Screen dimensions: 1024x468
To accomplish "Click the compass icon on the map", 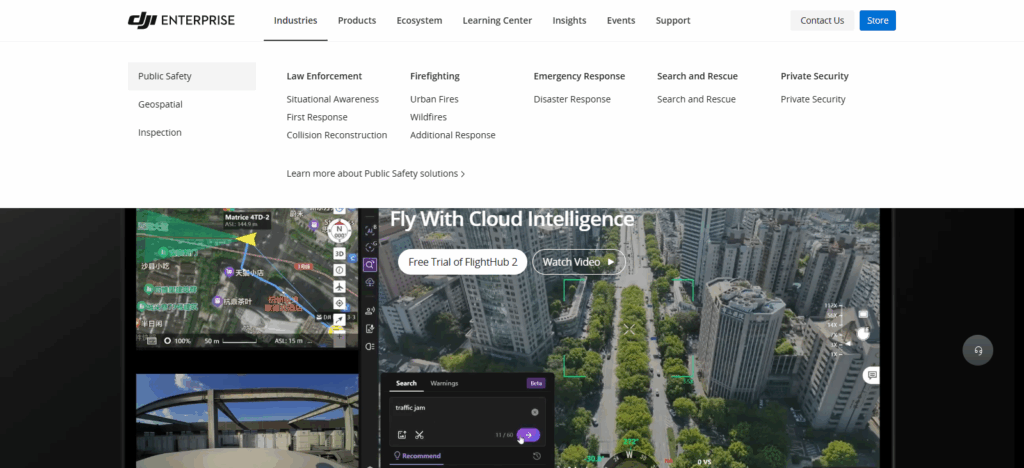I will pos(339,227).
